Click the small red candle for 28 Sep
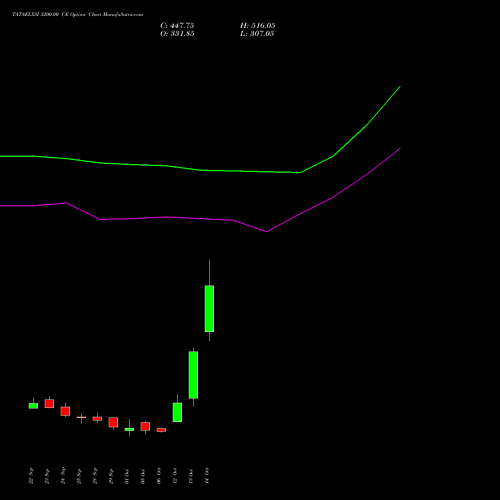The image size is (500, 500). pyautogui.click(x=97, y=418)
